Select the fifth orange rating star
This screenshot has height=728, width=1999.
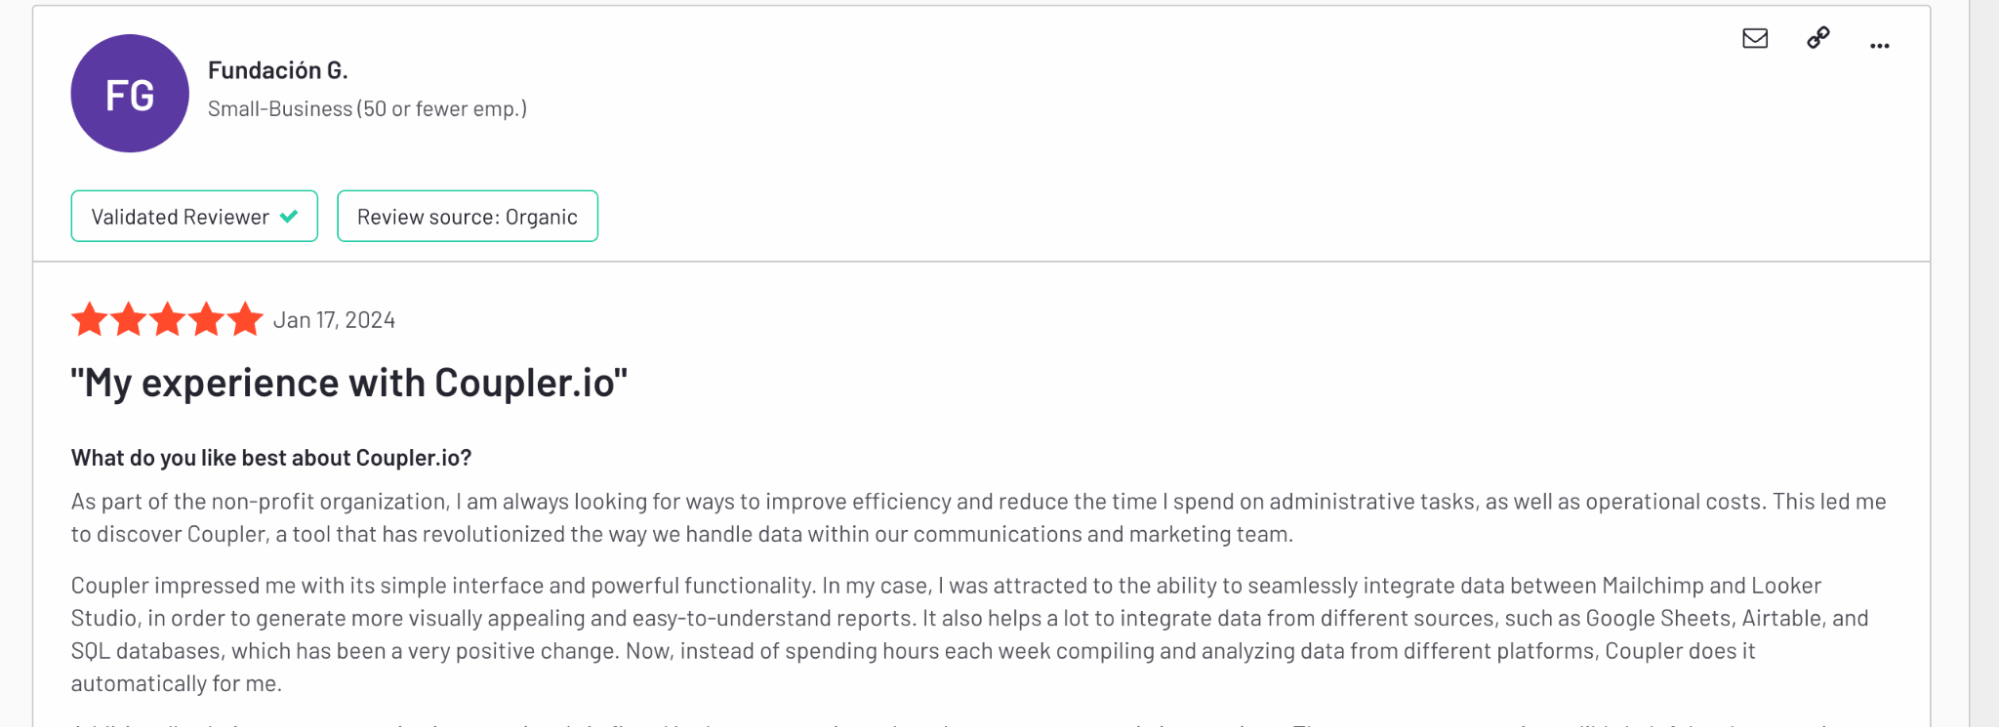coord(245,320)
